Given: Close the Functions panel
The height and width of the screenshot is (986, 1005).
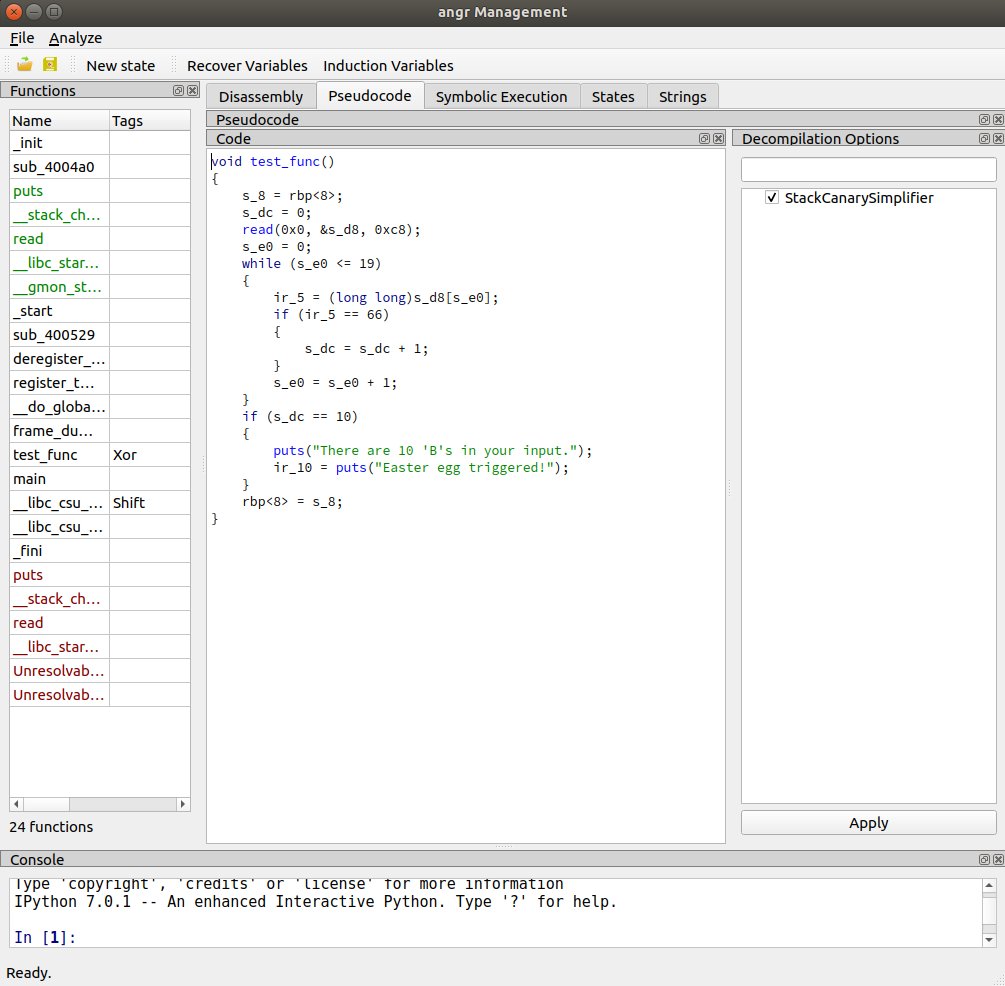Looking at the screenshot, I should coord(192,90).
